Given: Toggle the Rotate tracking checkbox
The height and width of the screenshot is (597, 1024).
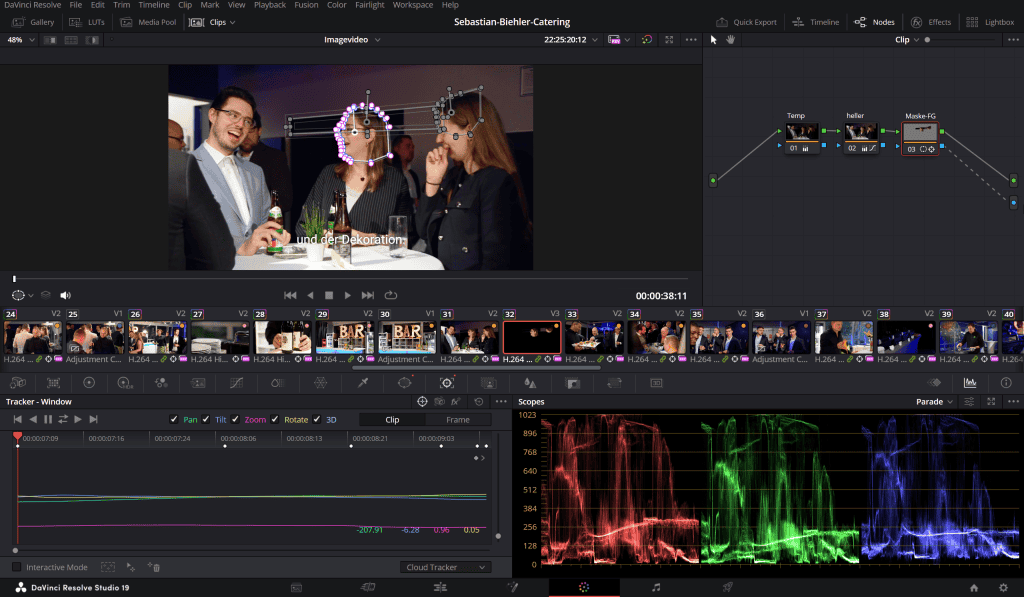Looking at the screenshot, I should tap(275, 419).
